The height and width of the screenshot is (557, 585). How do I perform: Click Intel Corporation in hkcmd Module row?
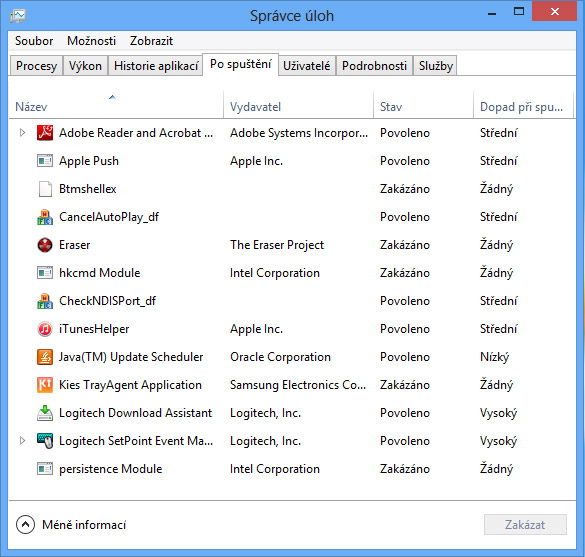(275, 273)
